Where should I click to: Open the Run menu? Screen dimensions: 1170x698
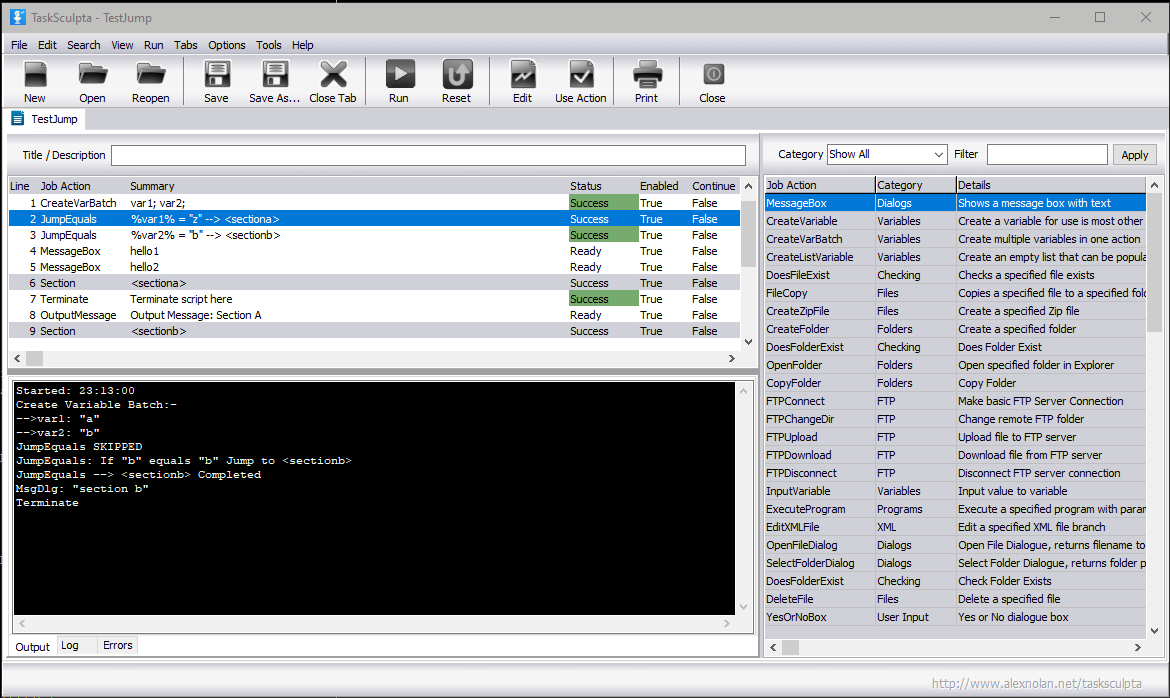153,45
